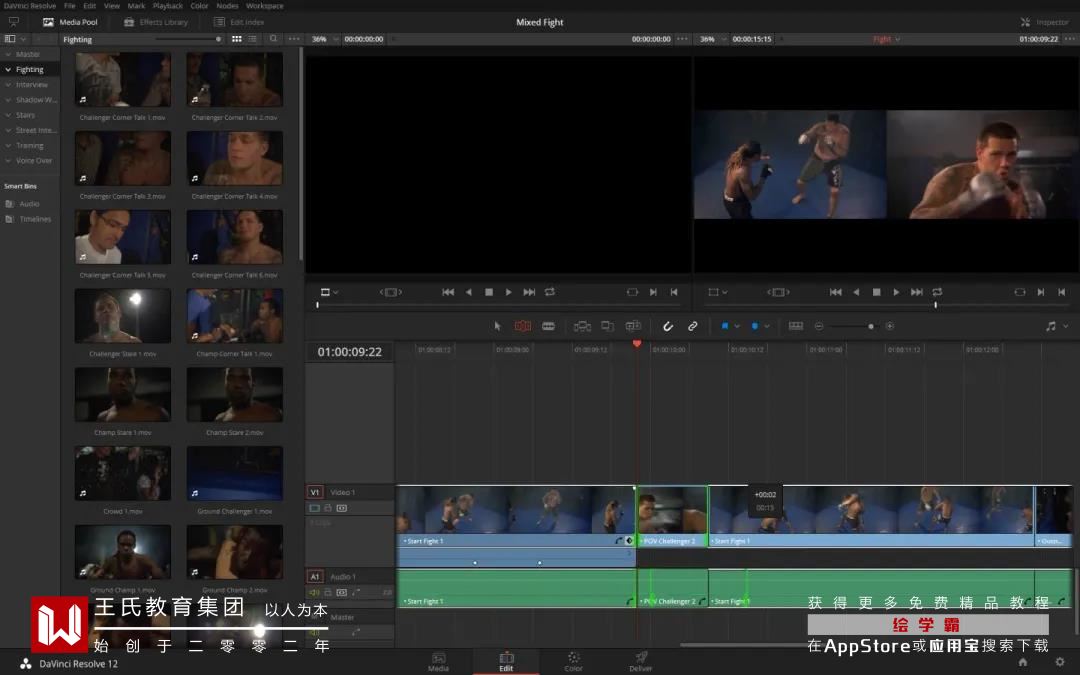Open project settings gear icon

coord(1060,662)
